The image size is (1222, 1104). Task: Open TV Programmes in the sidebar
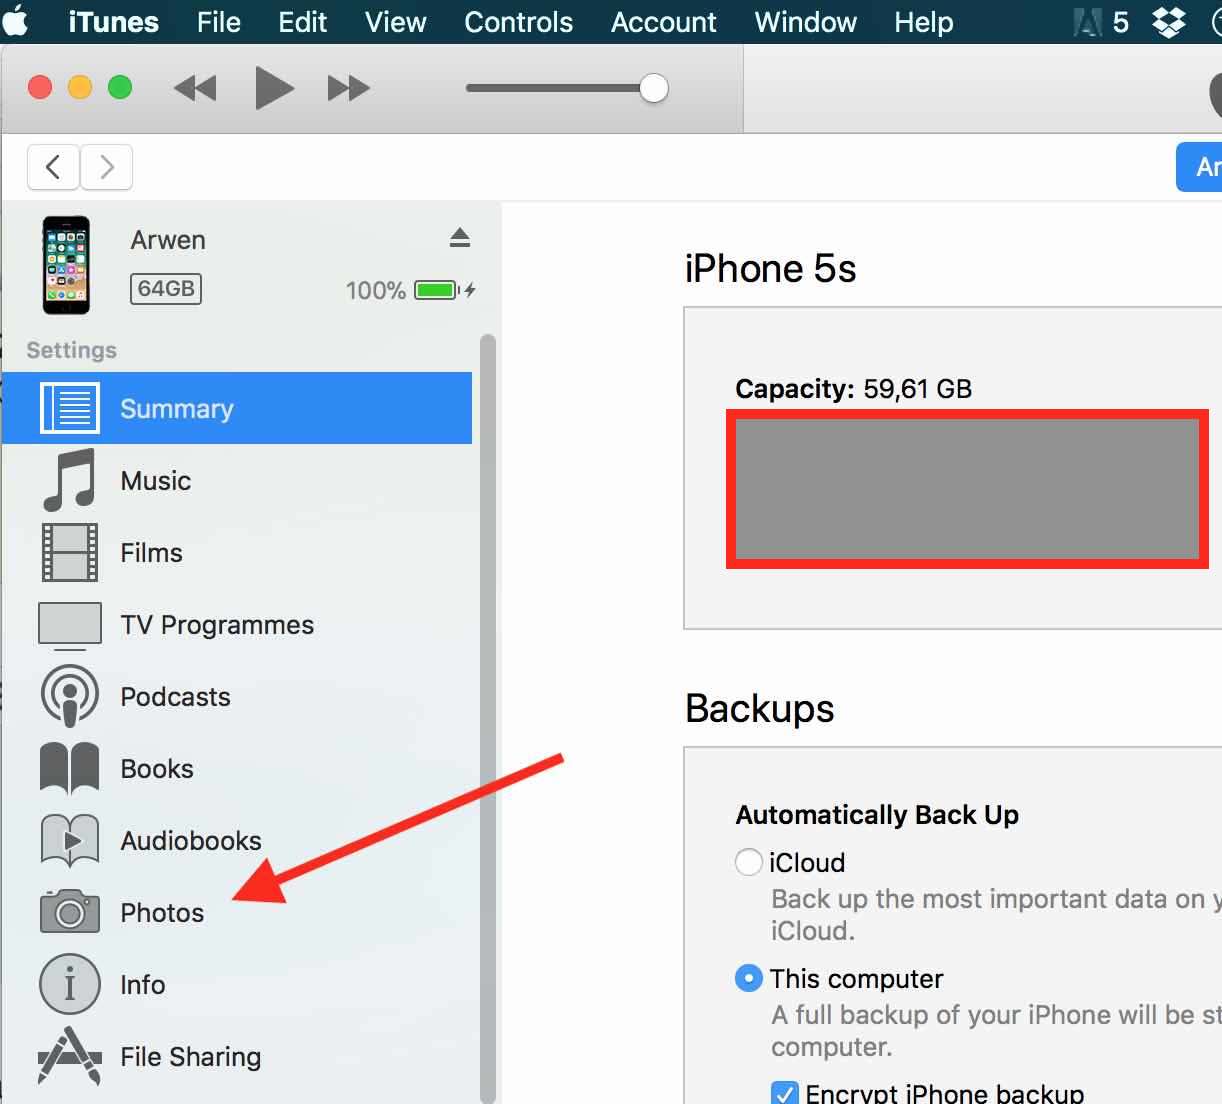pos(237,624)
